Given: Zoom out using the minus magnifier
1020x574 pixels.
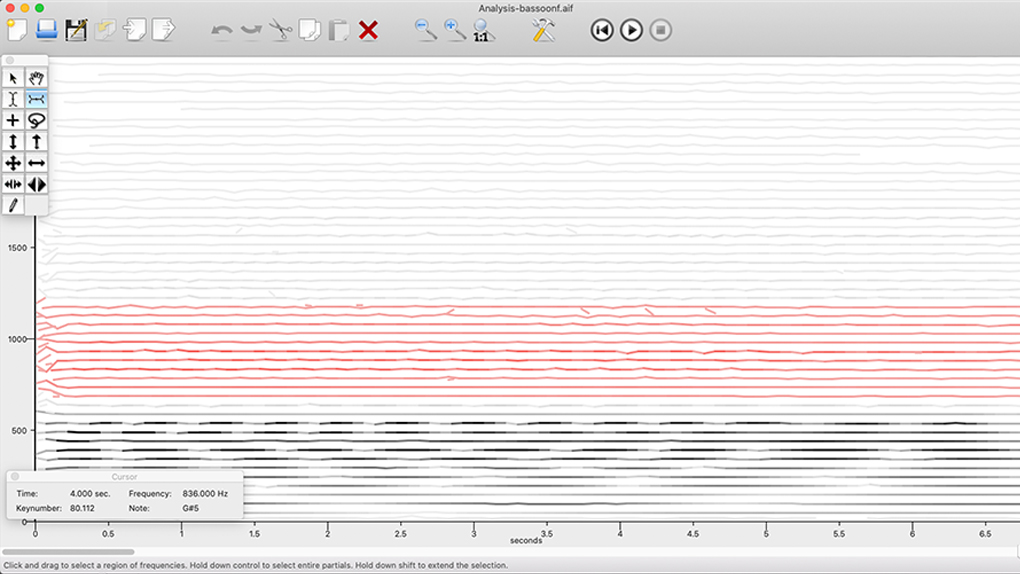Looking at the screenshot, I should [x=426, y=30].
